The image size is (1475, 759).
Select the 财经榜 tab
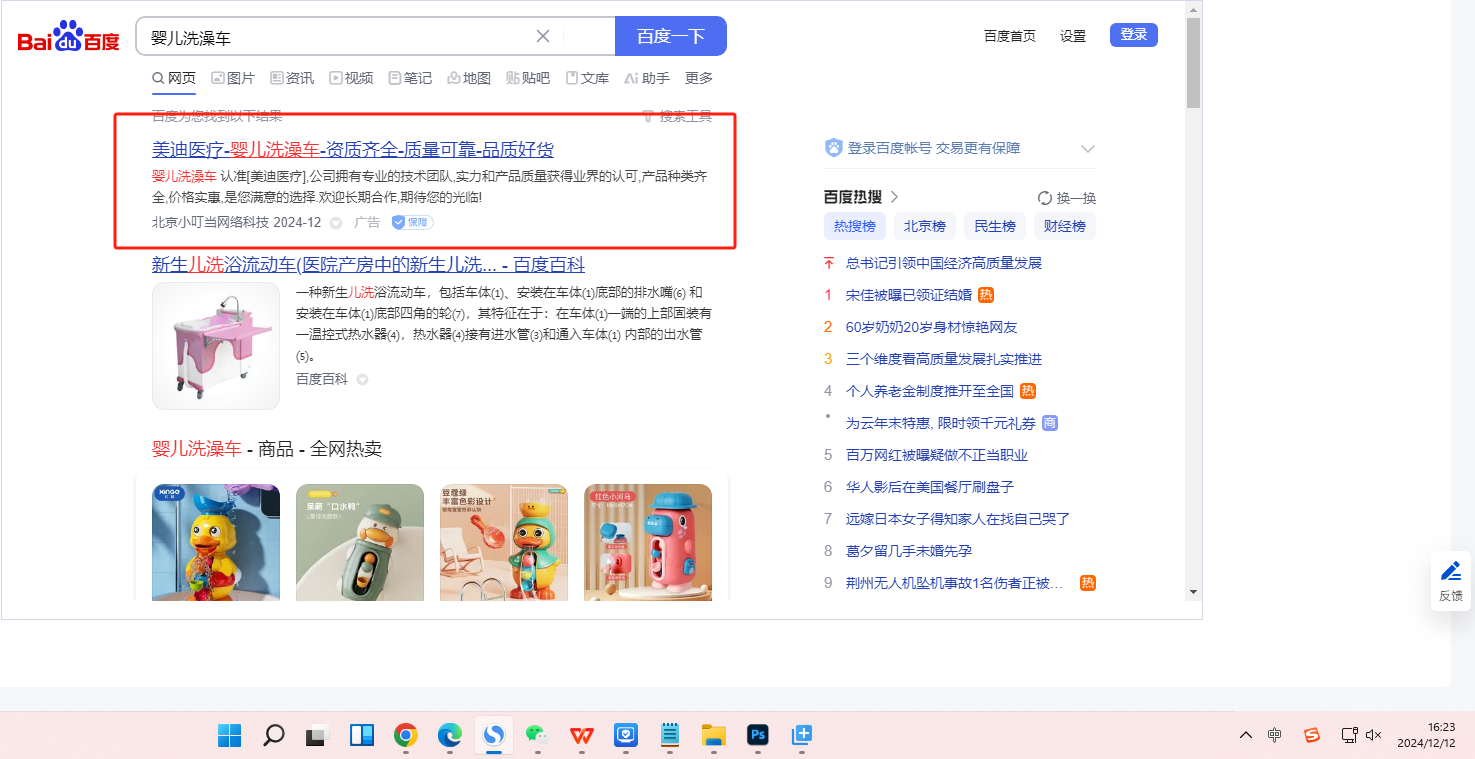(x=1065, y=226)
